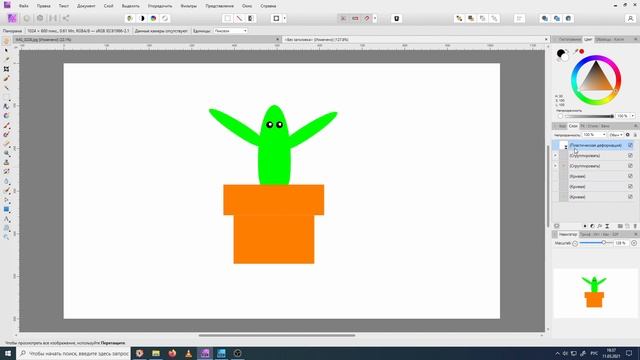
Task: Click the colour opacity slider
Action: coord(589,116)
